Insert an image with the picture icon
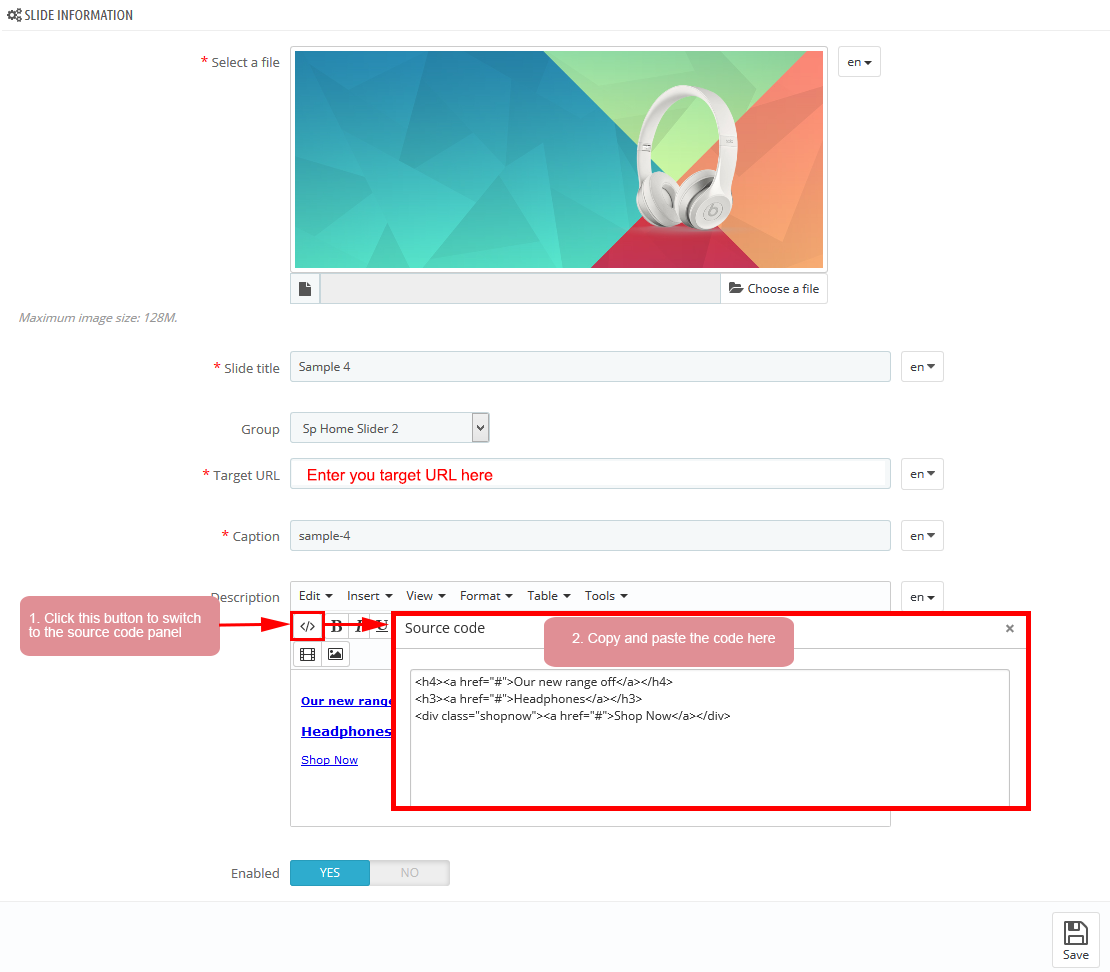This screenshot has width=1110, height=972. click(336, 654)
